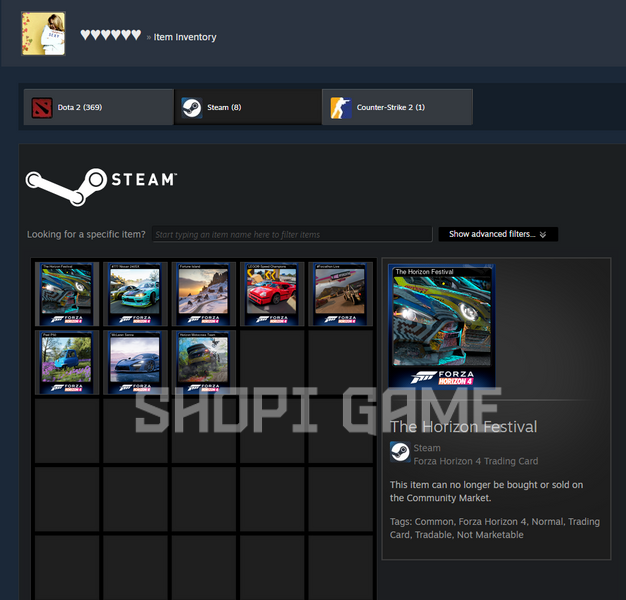Click The Horizon Festival title in details panel
Viewport: 626px width, 600px height.
click(464, 427)
